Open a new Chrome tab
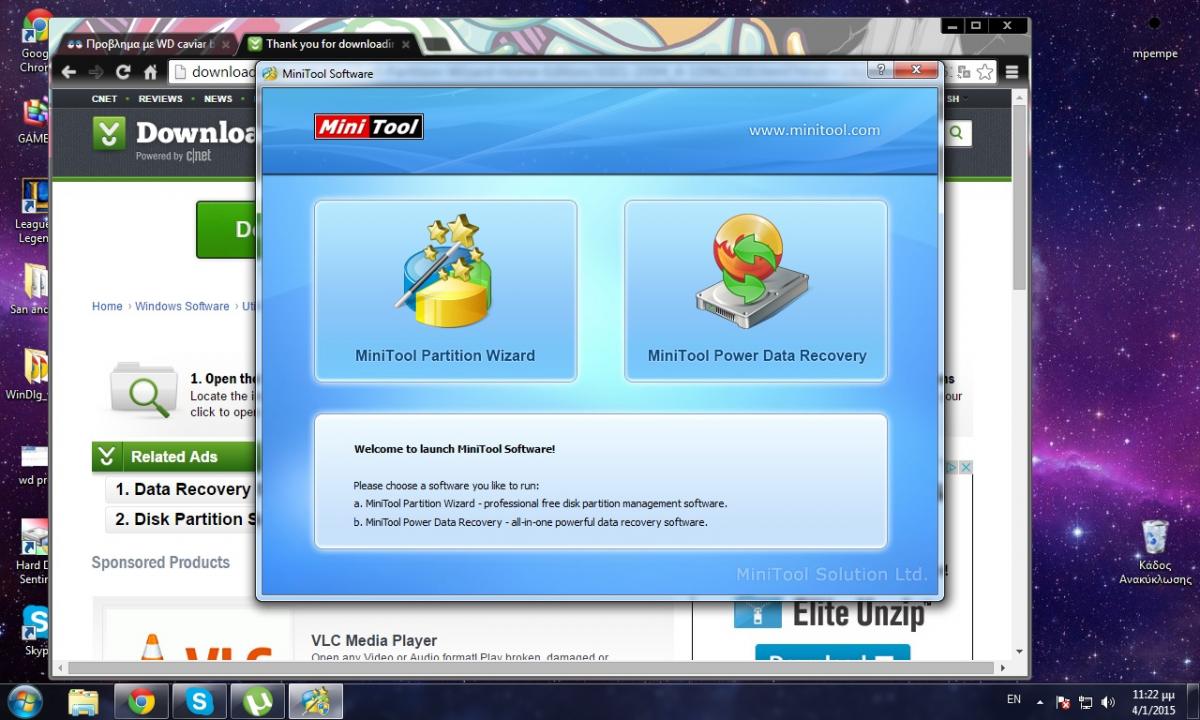This screenshot has height=720, width=1200. point(437,45)
